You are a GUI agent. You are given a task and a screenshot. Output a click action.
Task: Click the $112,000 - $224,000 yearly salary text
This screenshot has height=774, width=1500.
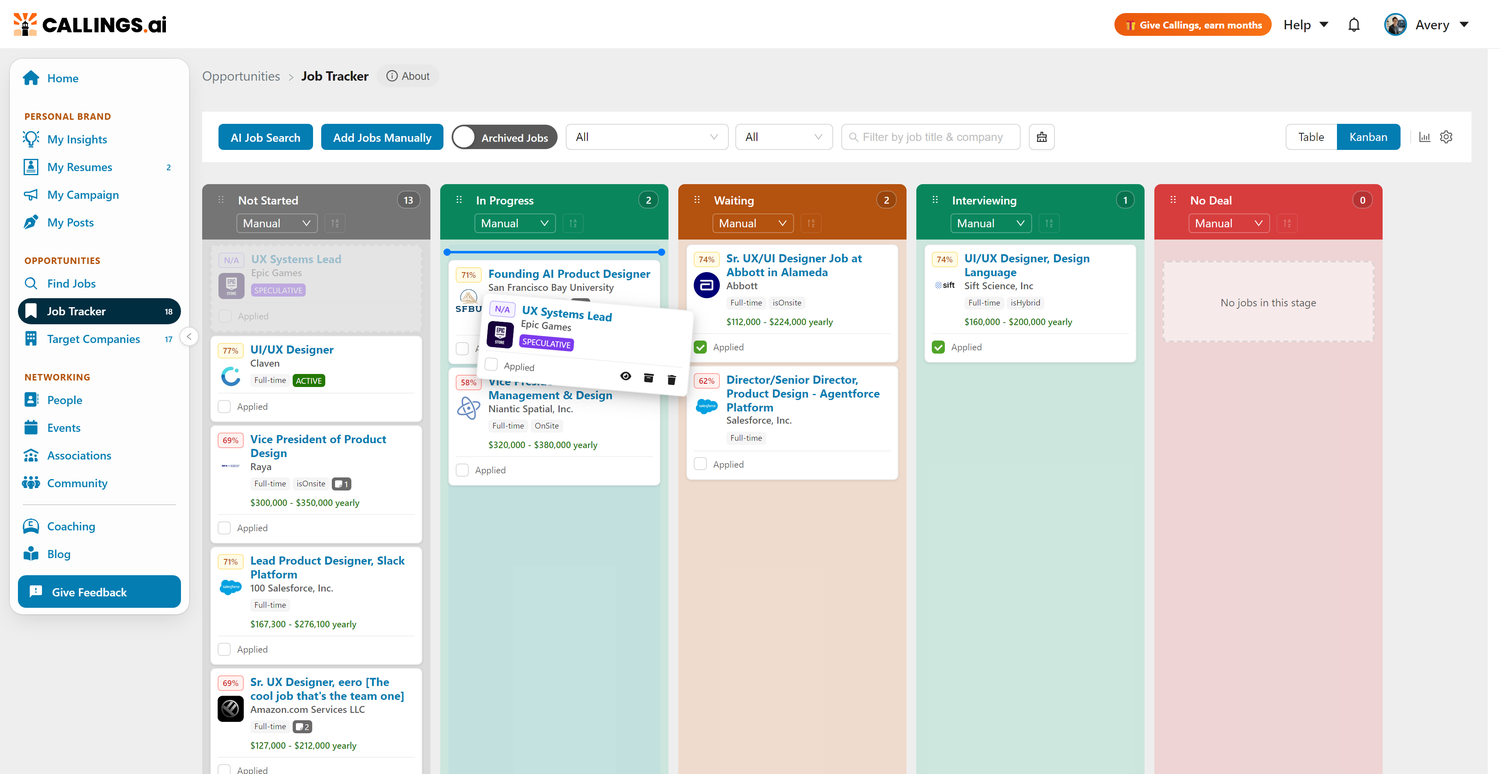[779, 322]
